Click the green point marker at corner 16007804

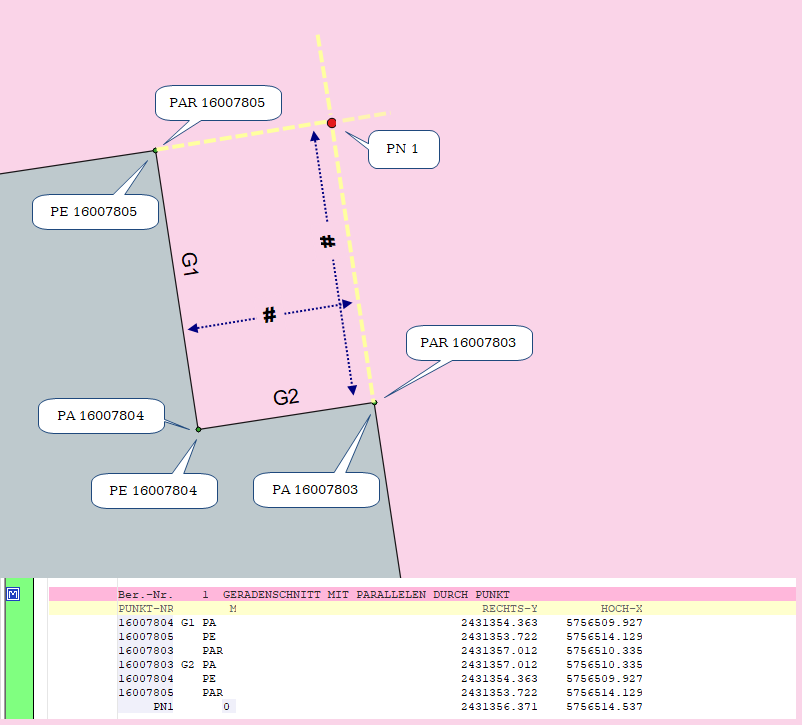[198, 429]
